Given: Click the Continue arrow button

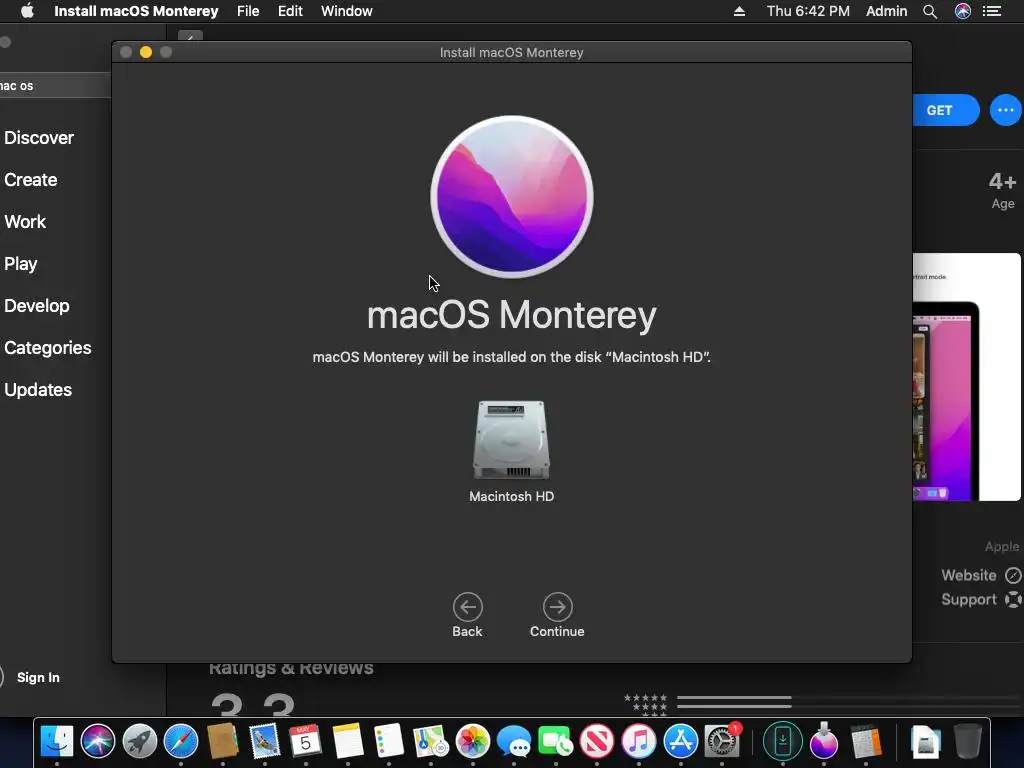Looking at the screenshot, I should pos(557,607).
